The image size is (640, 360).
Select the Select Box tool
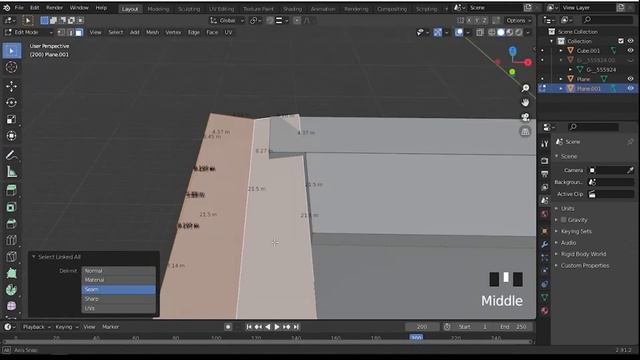click(x=11, y=51)
